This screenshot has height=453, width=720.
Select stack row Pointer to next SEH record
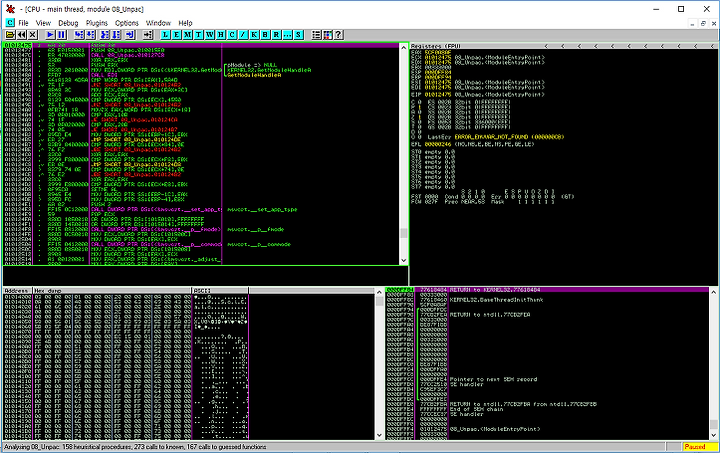[493, 379]
